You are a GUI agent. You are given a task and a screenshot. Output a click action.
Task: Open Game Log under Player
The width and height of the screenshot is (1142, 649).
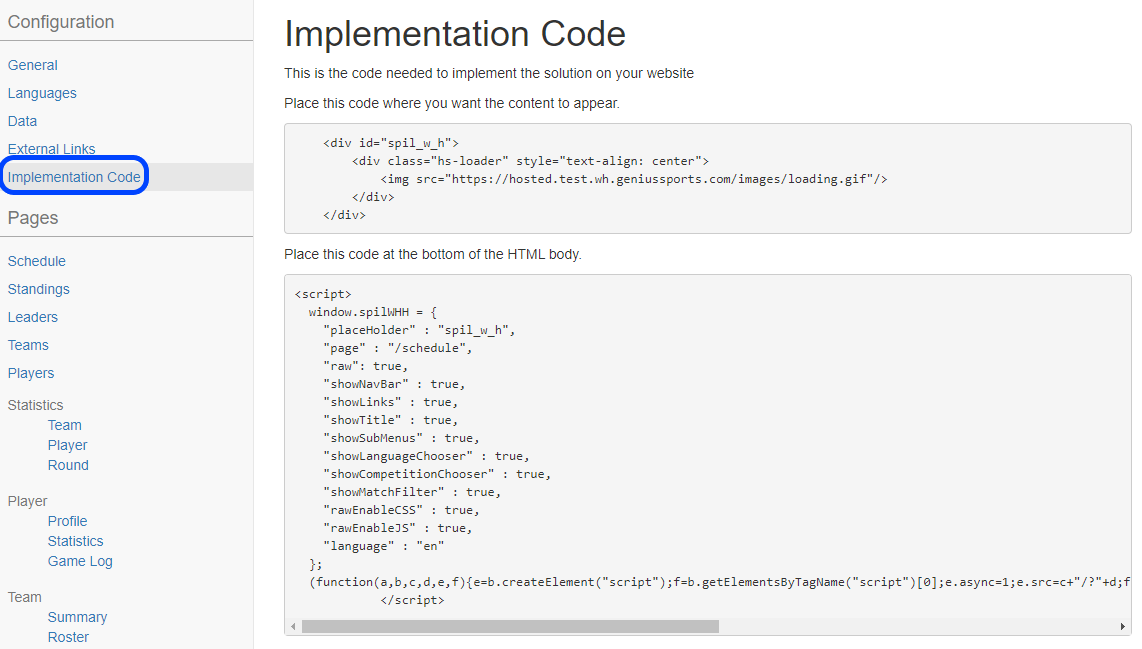[x=80, y=562]
